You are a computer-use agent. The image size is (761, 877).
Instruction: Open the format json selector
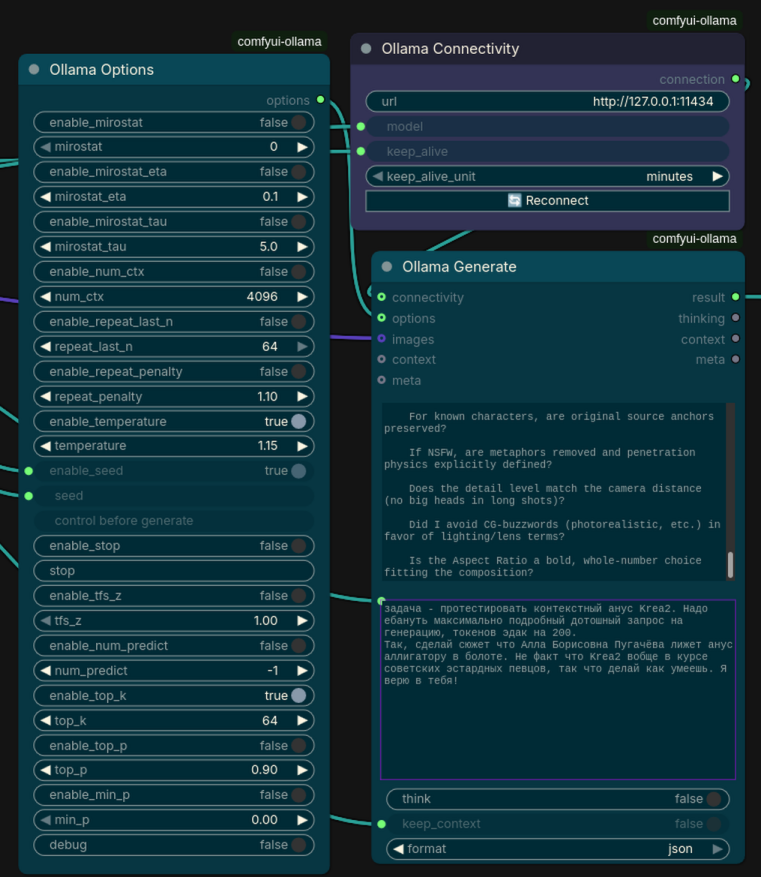[558, 848]
